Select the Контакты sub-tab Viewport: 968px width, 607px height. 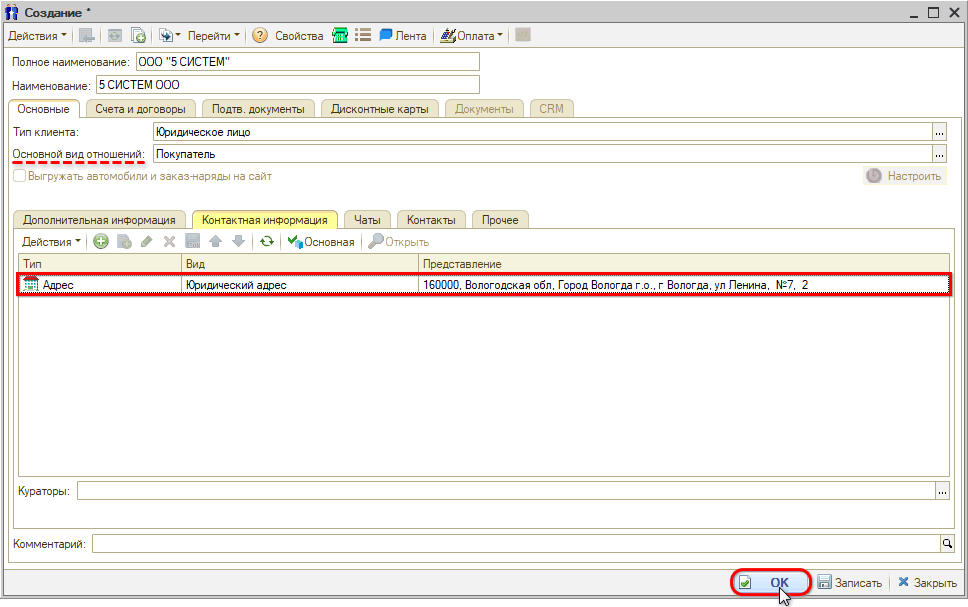point(430,220)
